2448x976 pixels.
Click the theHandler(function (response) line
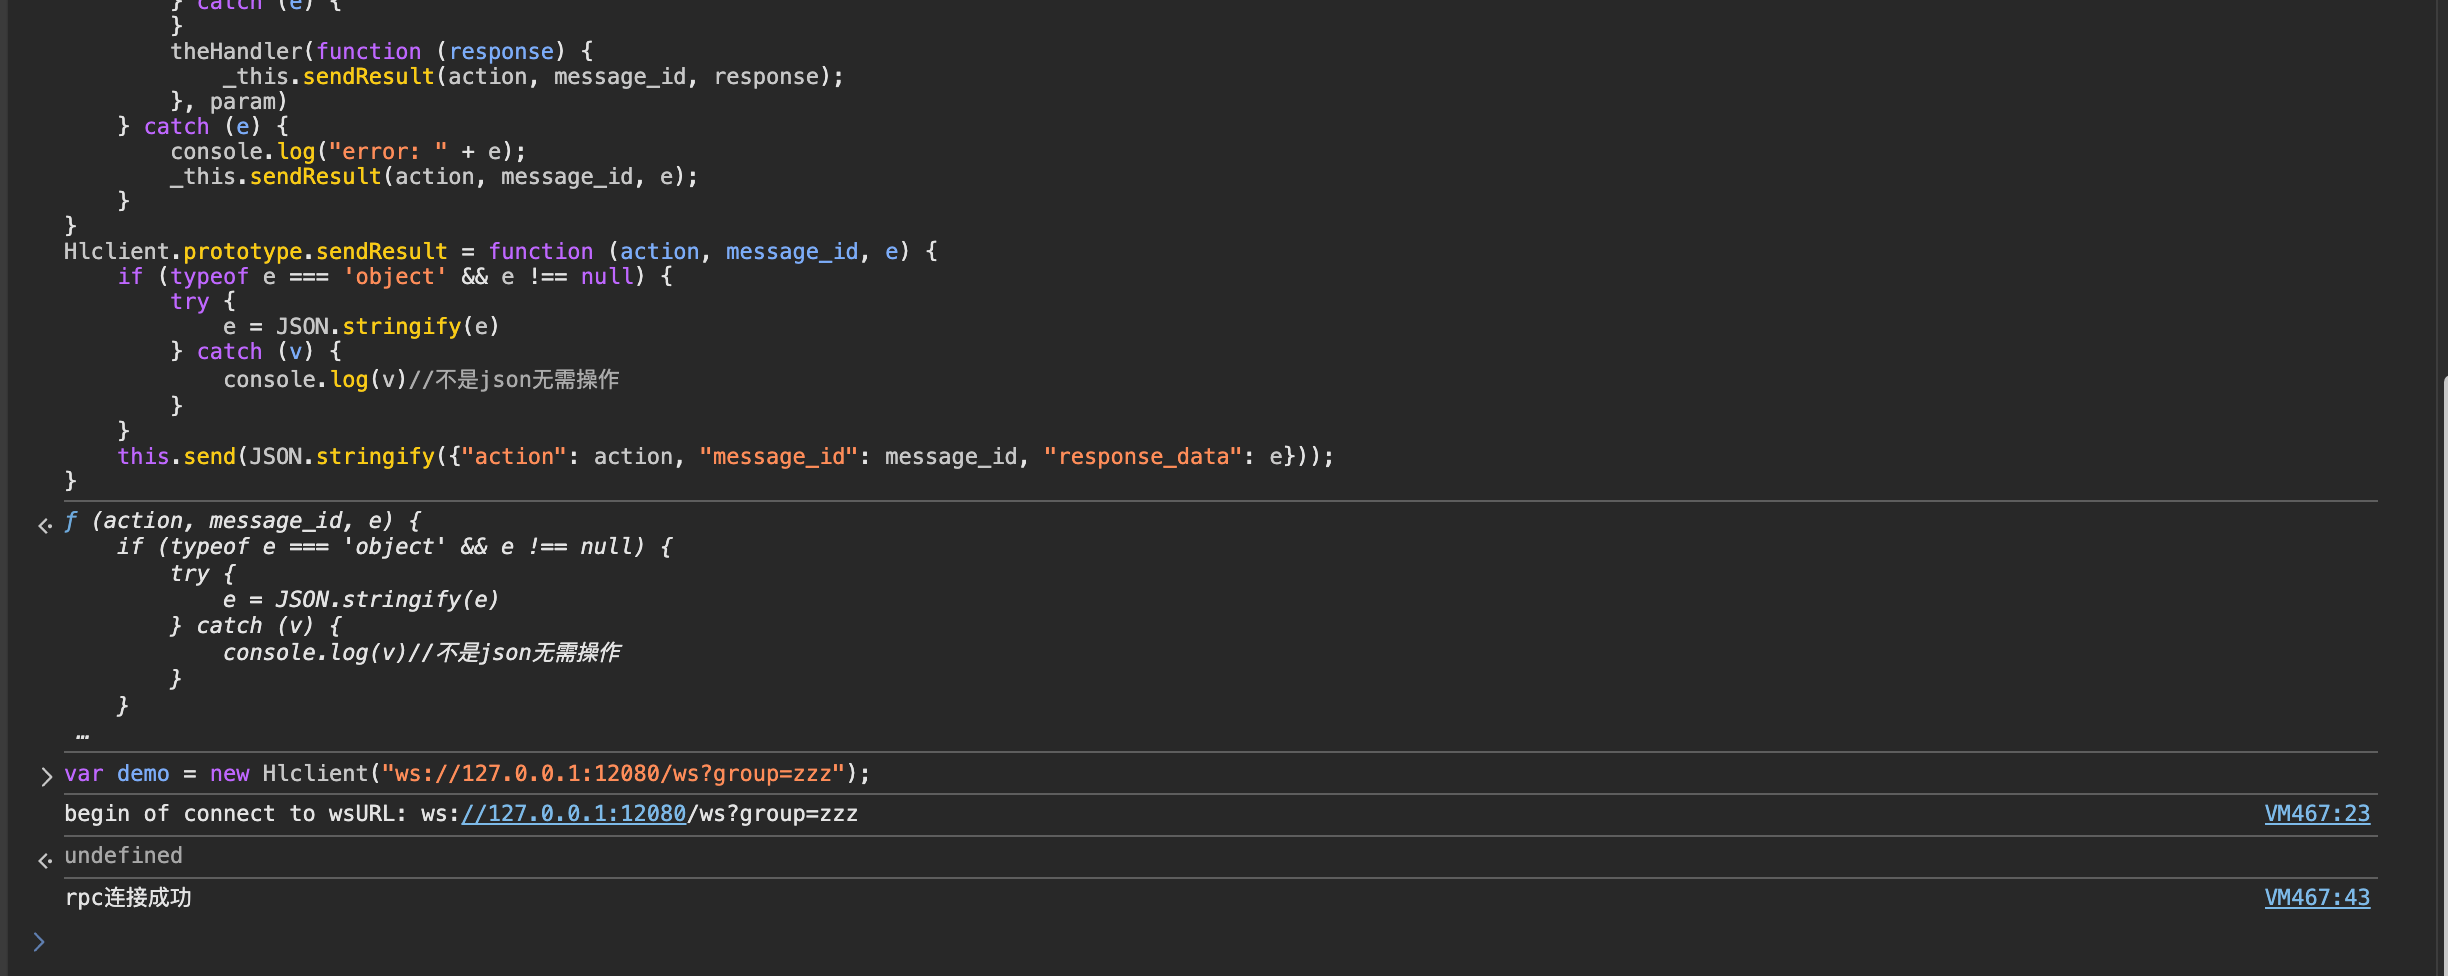[x=382, y=52]
